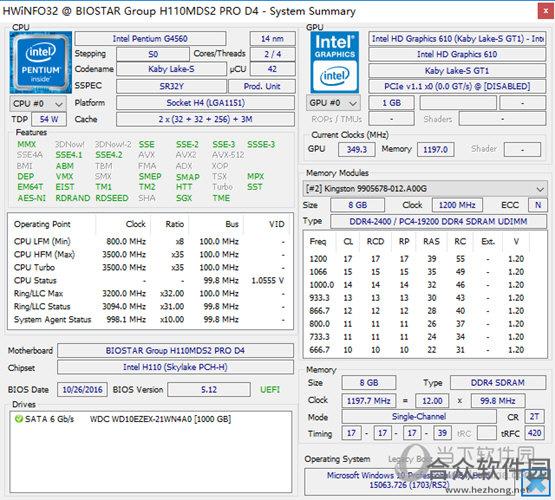Click the VMX feature label
This screenshot has width=555, height=500.
pos(64,176)
